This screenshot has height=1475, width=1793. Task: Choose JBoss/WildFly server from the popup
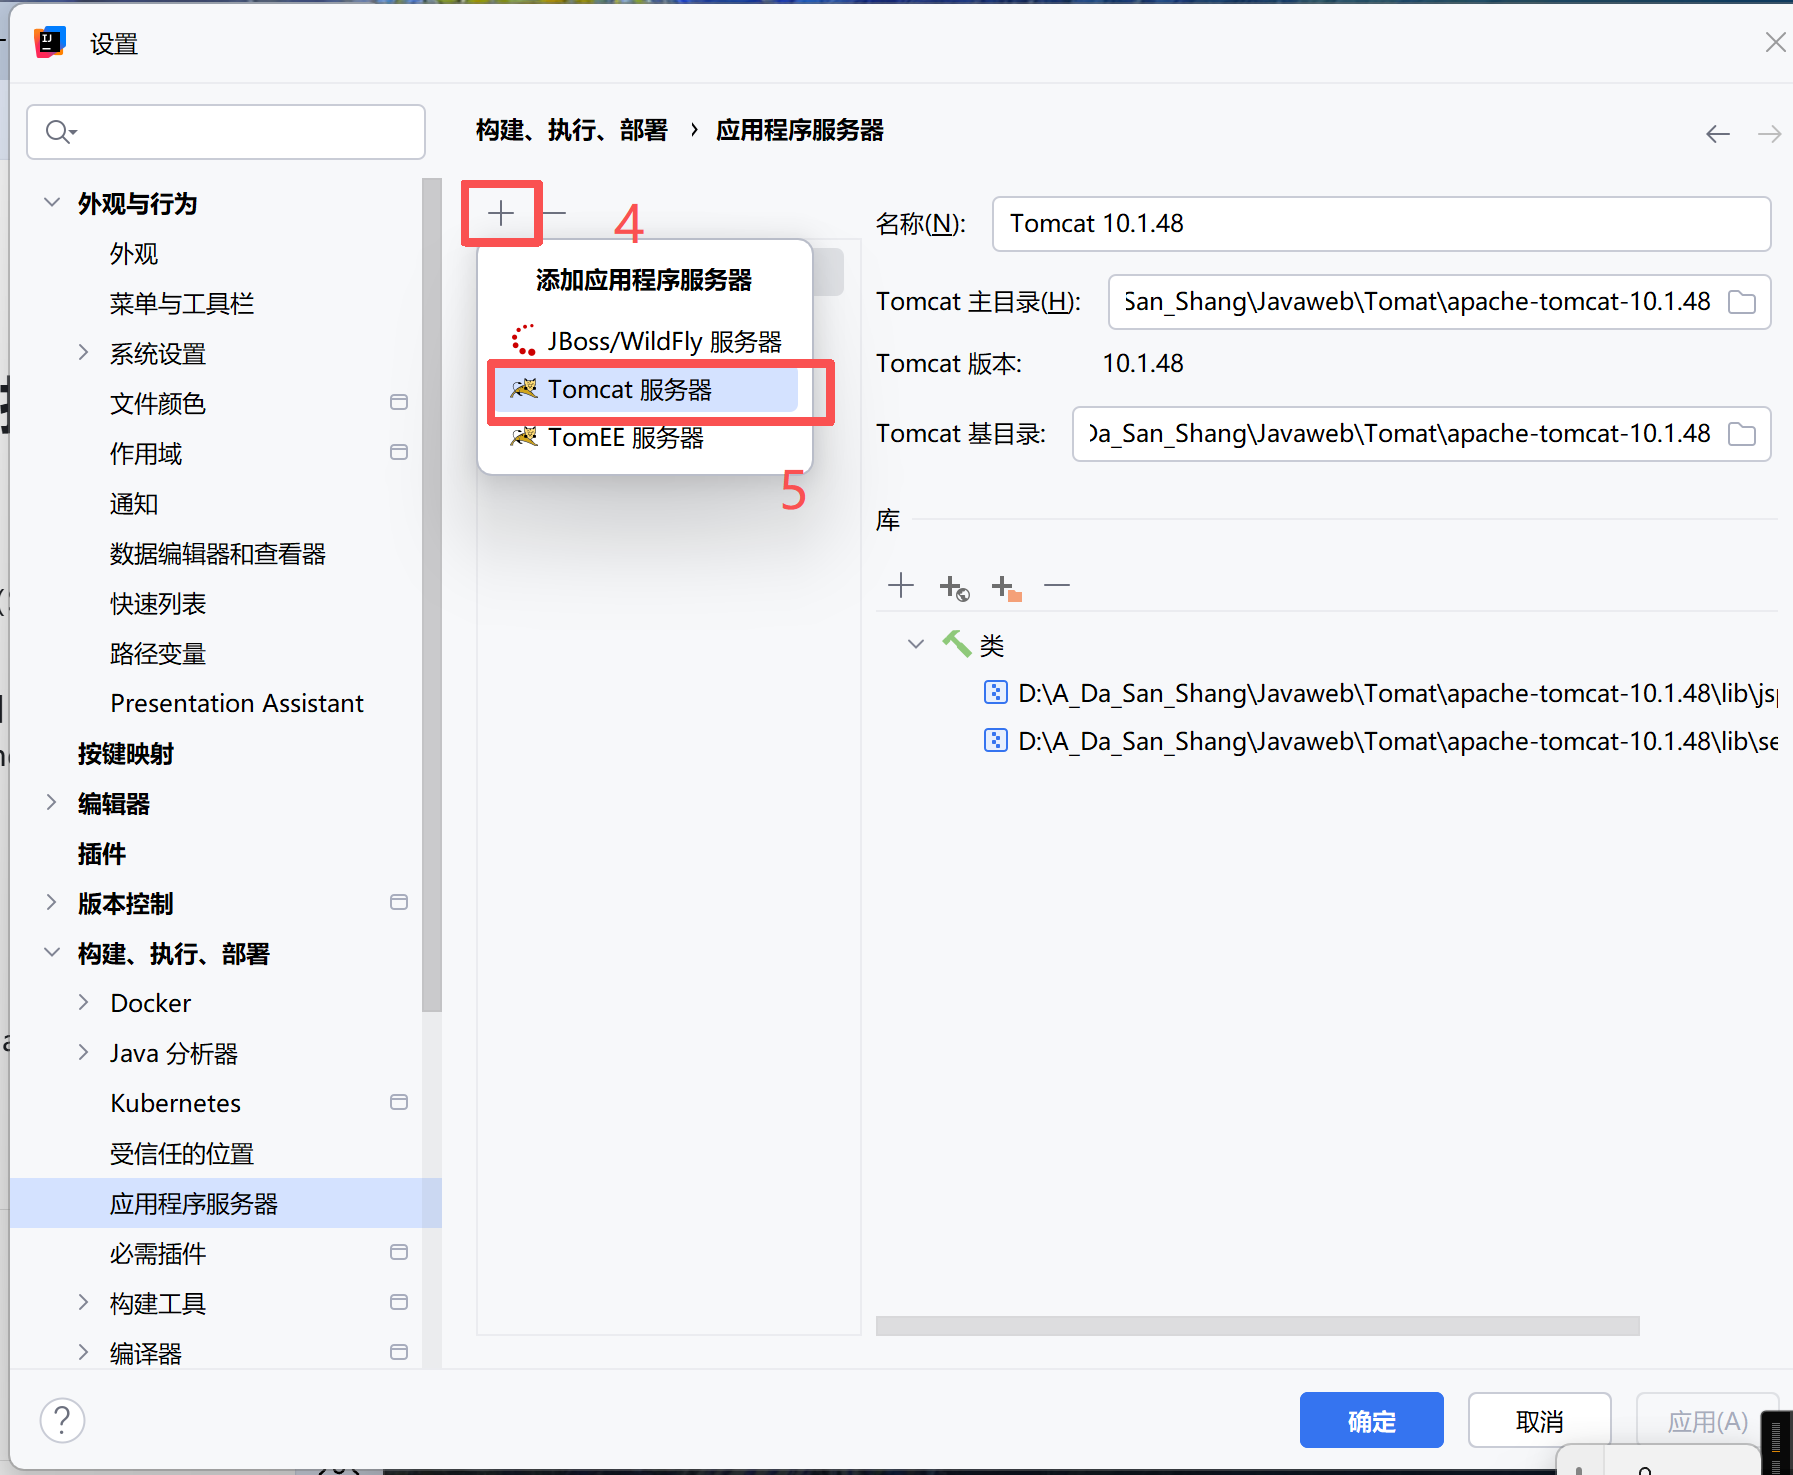click(x=646, y=341)
